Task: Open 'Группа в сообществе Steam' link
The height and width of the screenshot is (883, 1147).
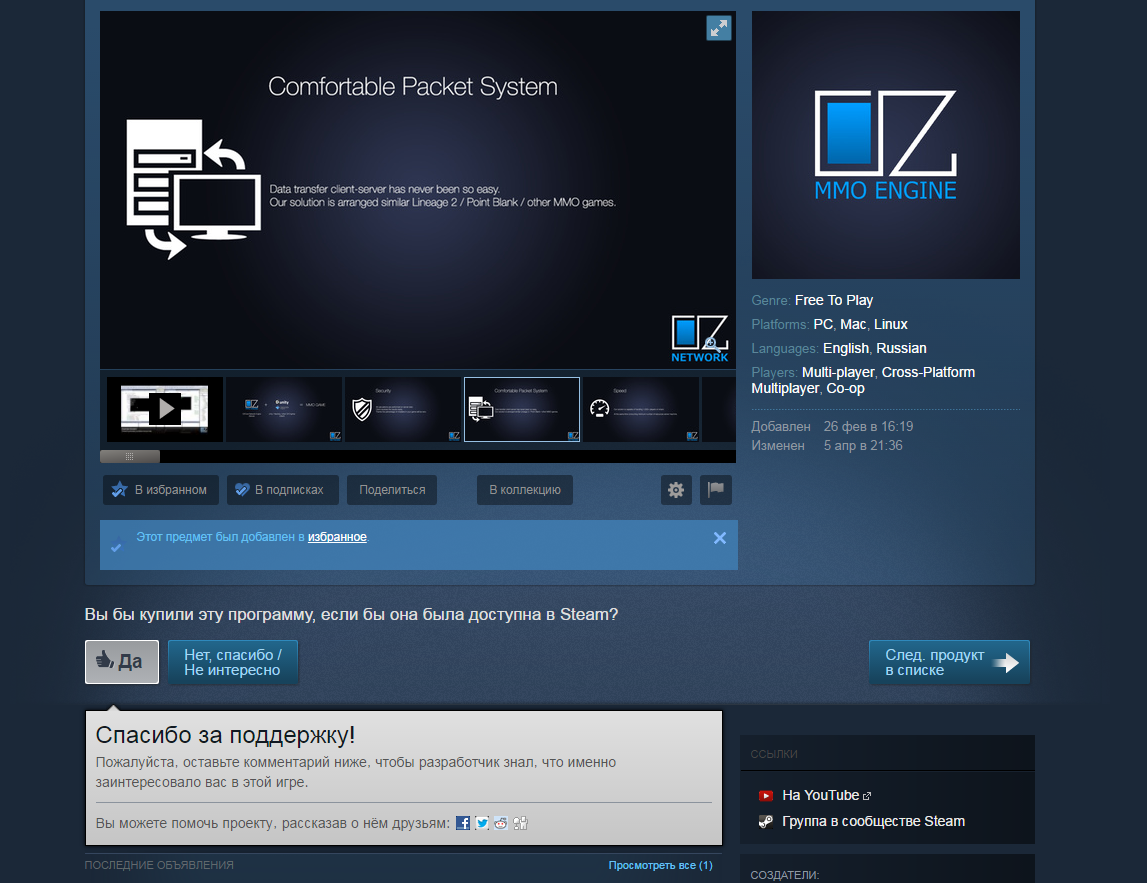Action: [x=873, y=822]
